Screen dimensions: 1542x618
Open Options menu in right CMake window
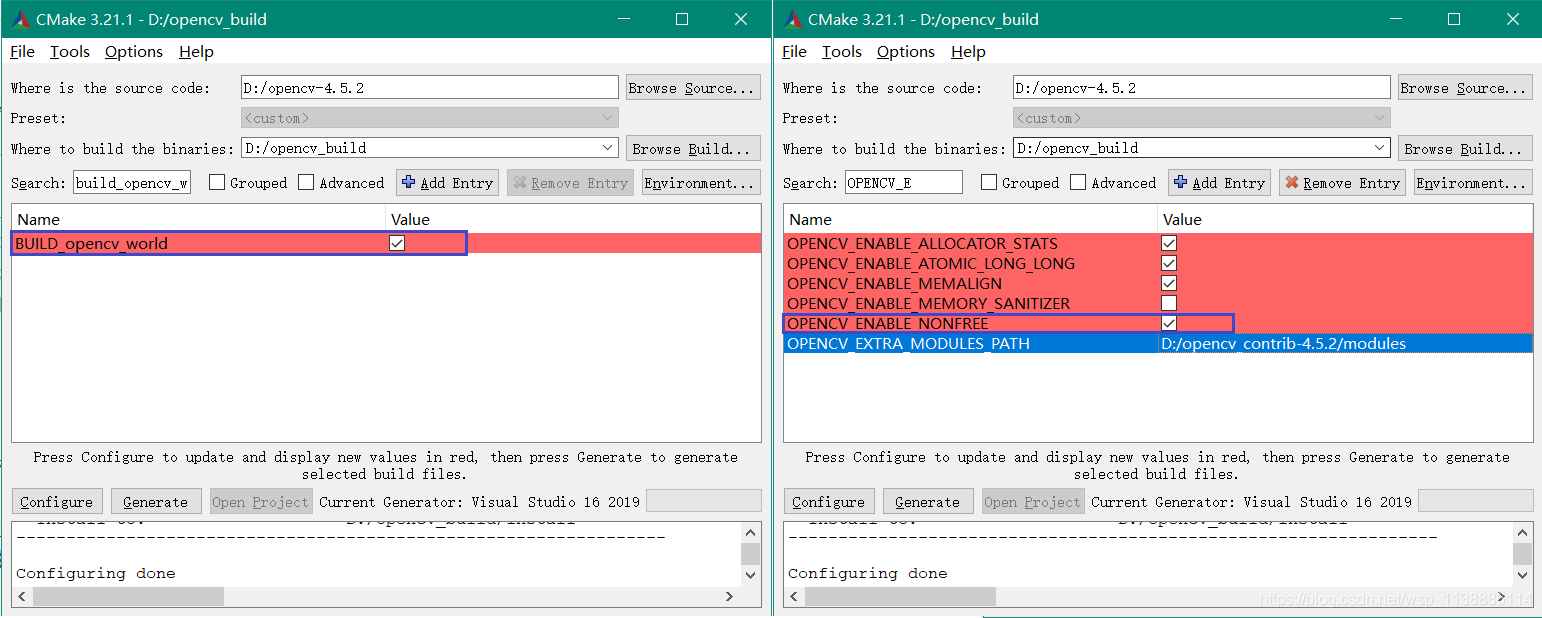(906, 52)
